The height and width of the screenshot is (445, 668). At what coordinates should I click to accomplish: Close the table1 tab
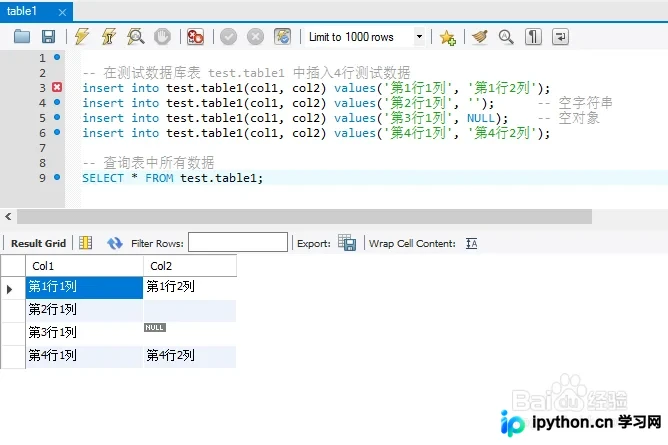pyautogui.click(x=62, y=12)
